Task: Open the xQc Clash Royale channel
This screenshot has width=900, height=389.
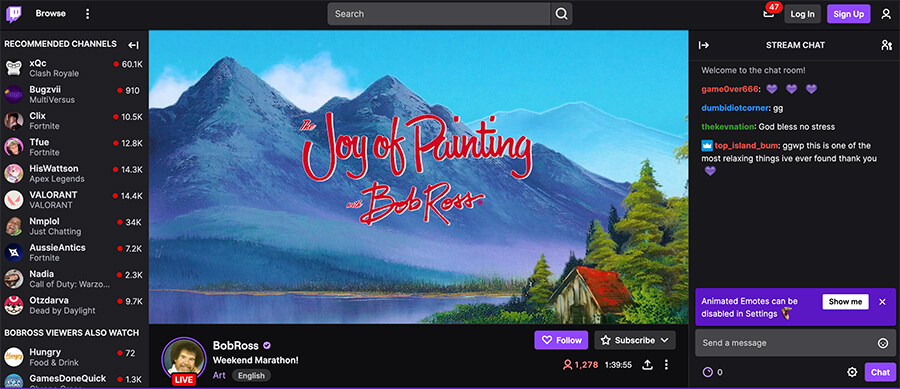Action: 74,68
